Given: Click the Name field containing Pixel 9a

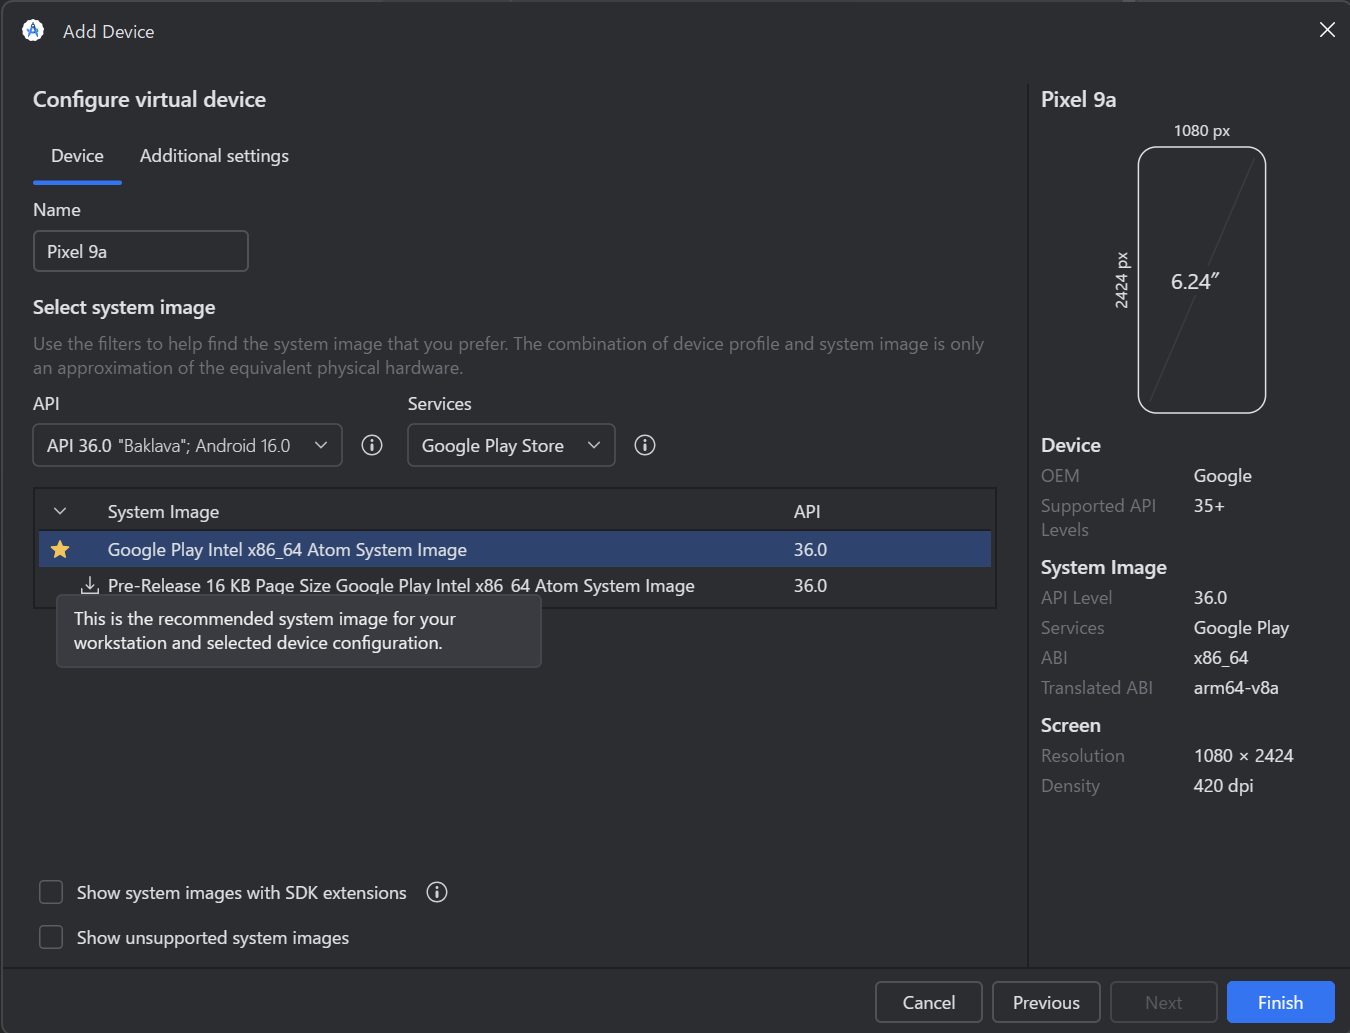Looking at the screenshot, I should tap(141, 251).
